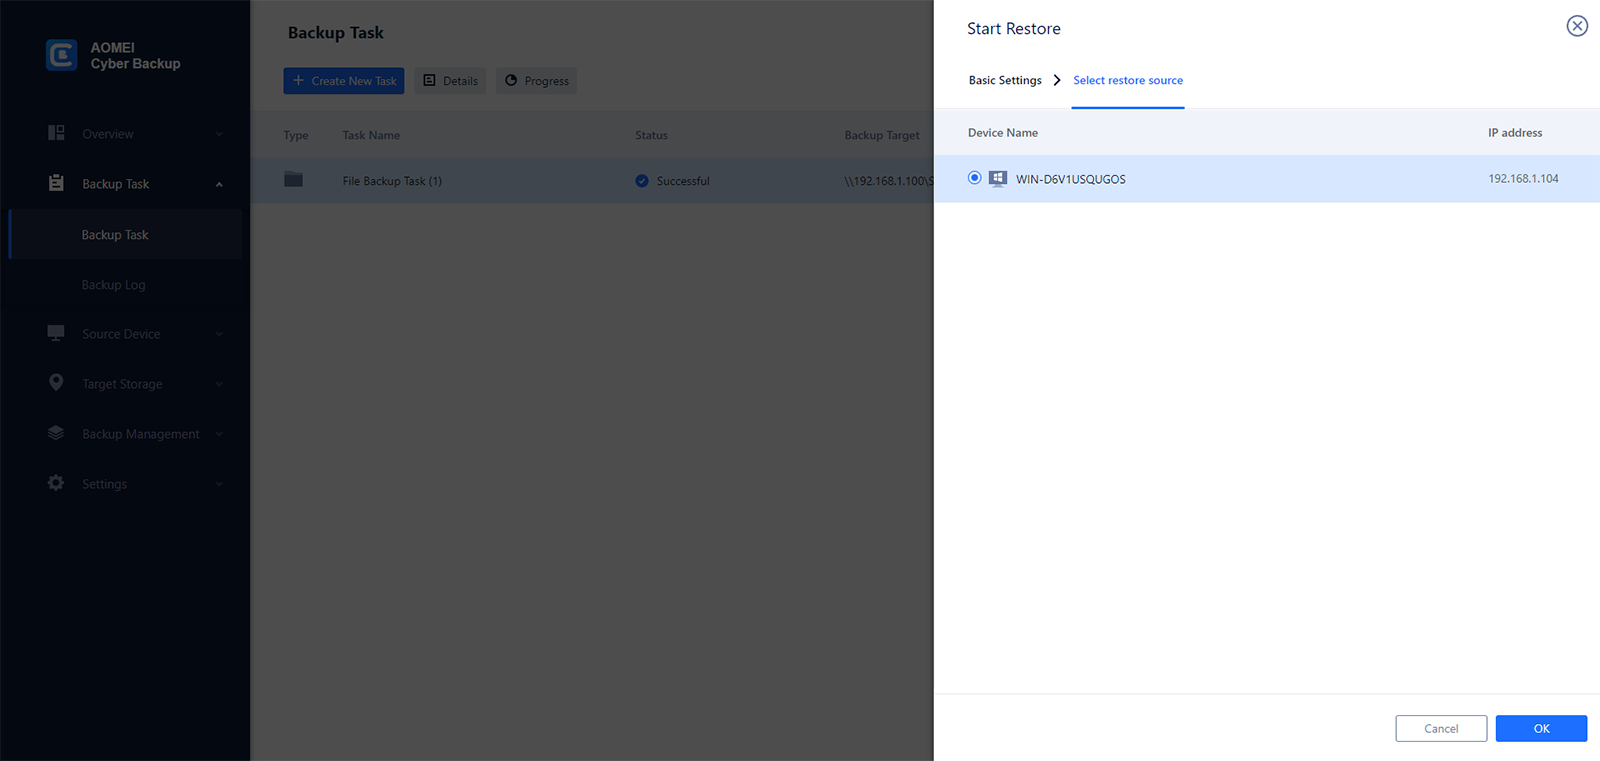The height and width of the screenshot is (761, 1600).
Task: Click the AOMEI Cyber Backup logo icon
Action: tap(61, 55)
